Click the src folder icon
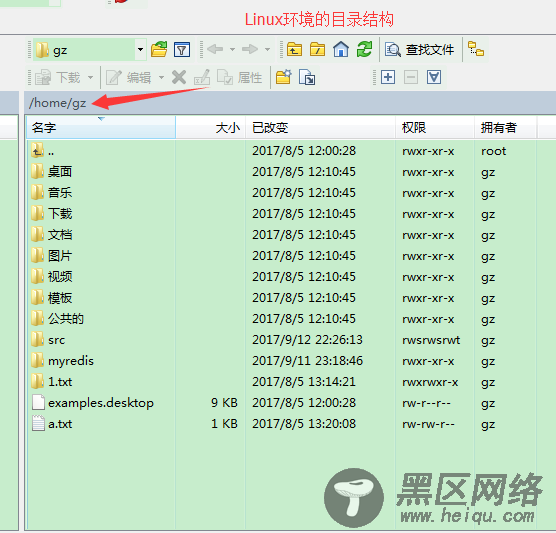Image resolution: width=556 pixels, height=533 pixels. click(x=38, y=339)
